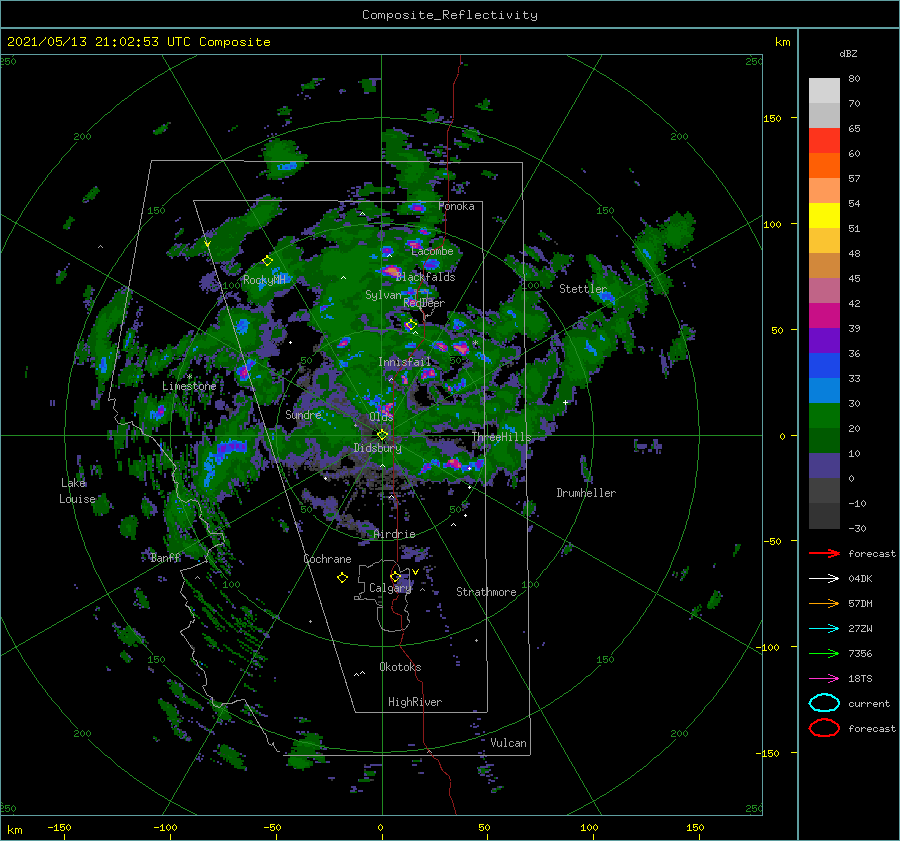Pick the magenta 42-39 dBZ legend swatch
Screen dimensions: 900x841
(824, 315)
